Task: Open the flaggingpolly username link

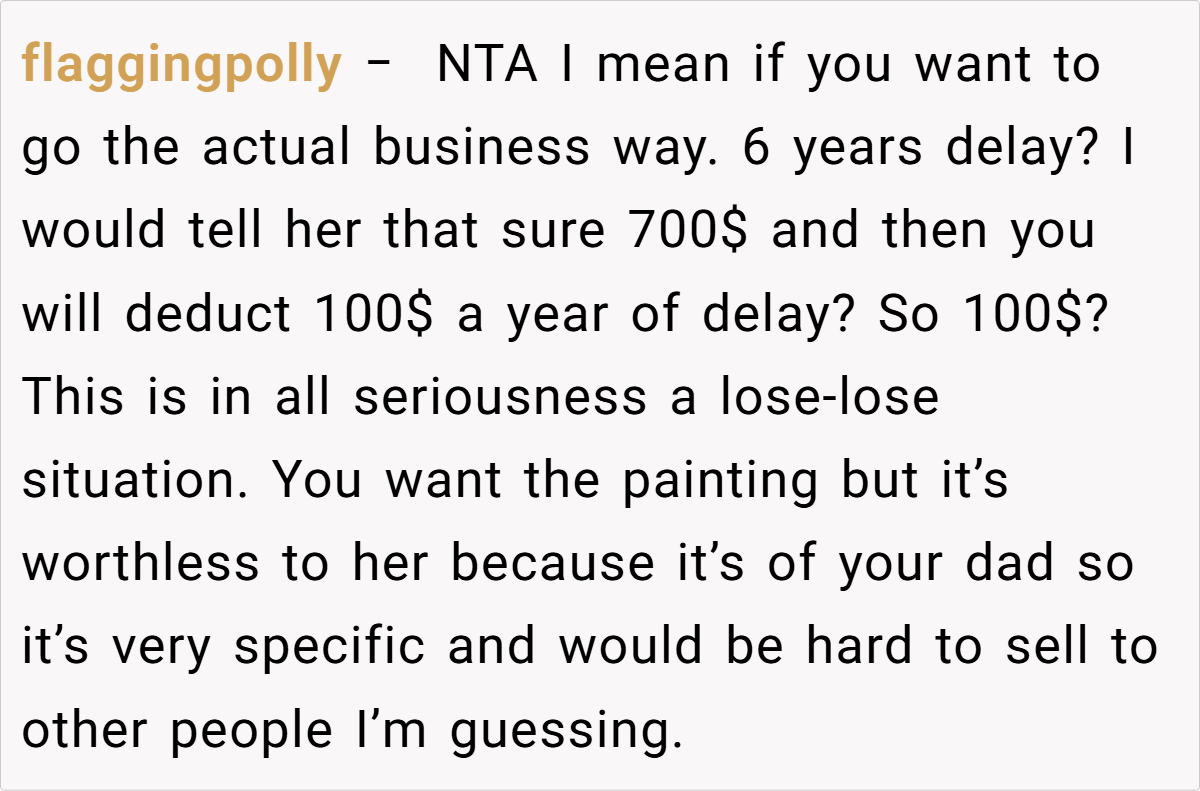Action: coord(181,66)
